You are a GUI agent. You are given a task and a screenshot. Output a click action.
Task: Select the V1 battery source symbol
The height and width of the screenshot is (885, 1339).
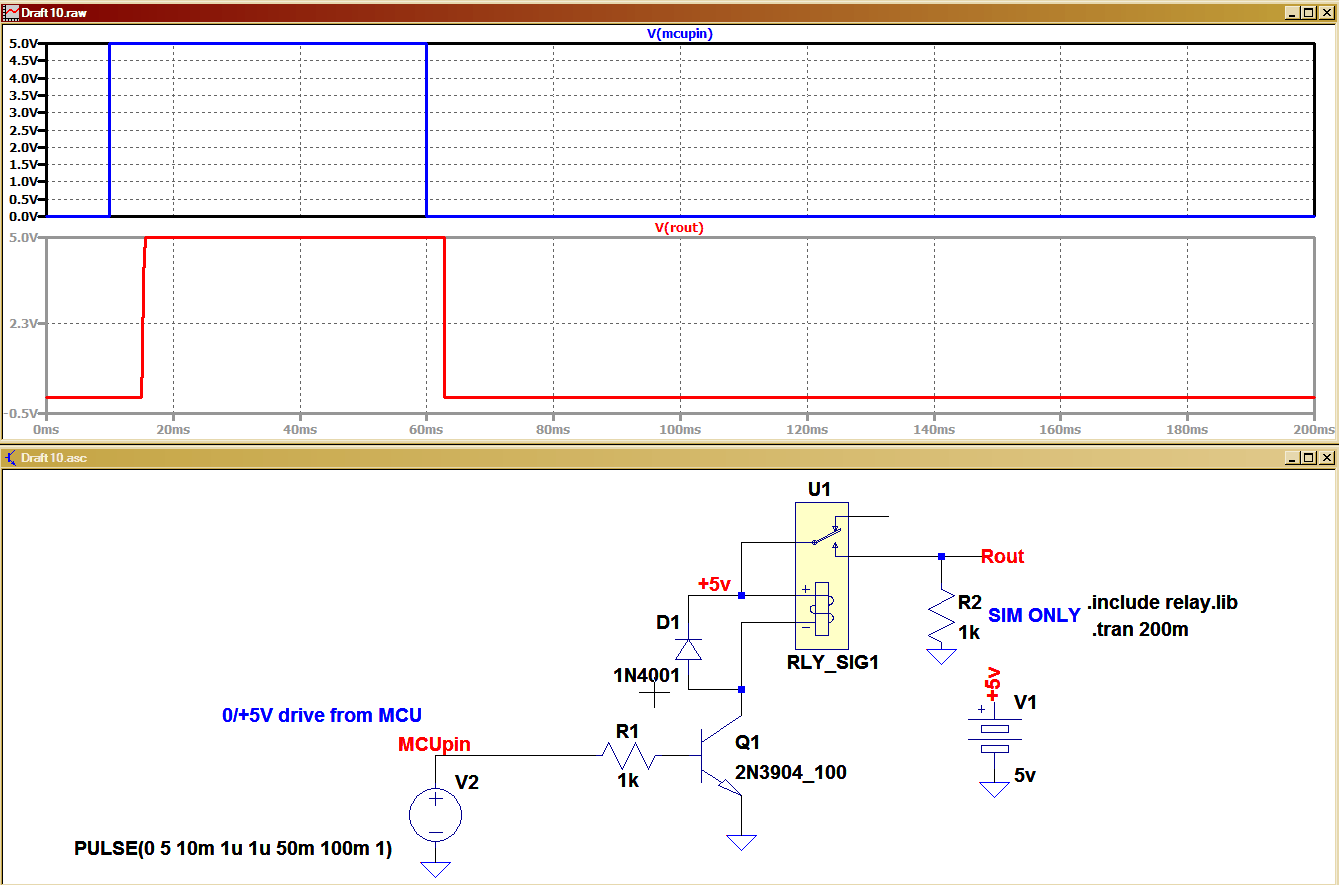coord(994,734)
